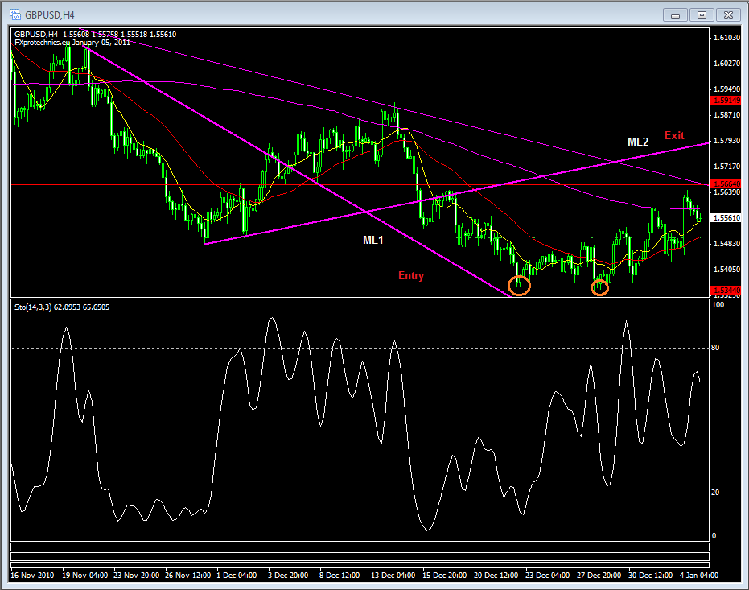The image size is (749, 590).
Task: Click the 16 Nov 2010 date label
Action: (32, 575)
